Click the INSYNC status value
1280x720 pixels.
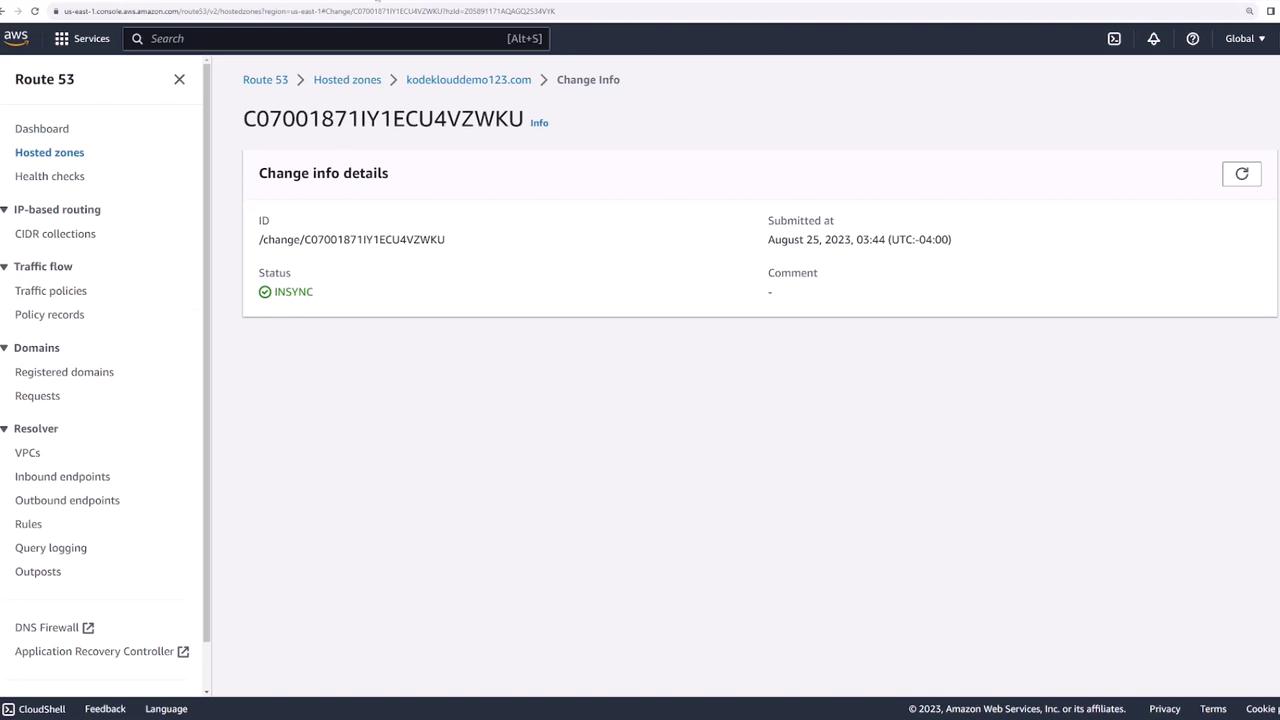point(286,292)
